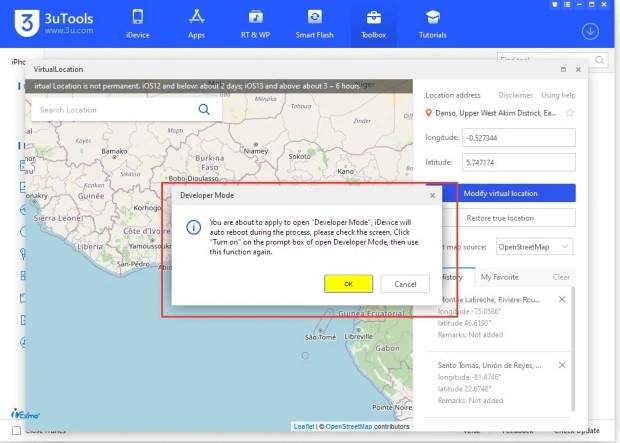The width and height of the screenshot is (620, 443).
Task: Cancel the Developer Mode dialog
Action: click(405, 284)
